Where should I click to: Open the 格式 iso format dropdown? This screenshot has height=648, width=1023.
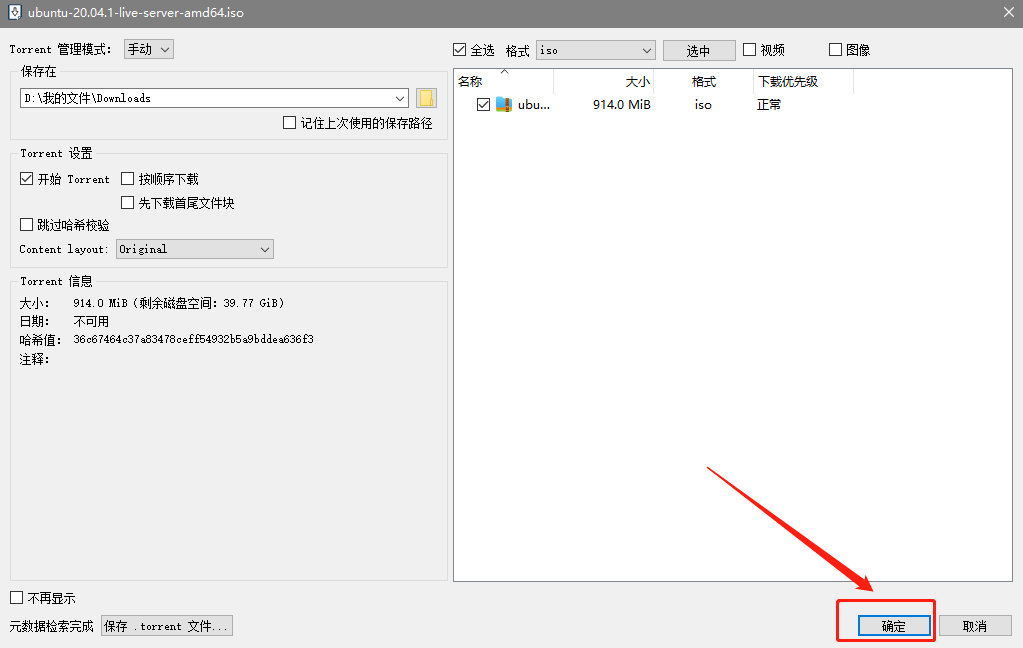pos(595,50)
